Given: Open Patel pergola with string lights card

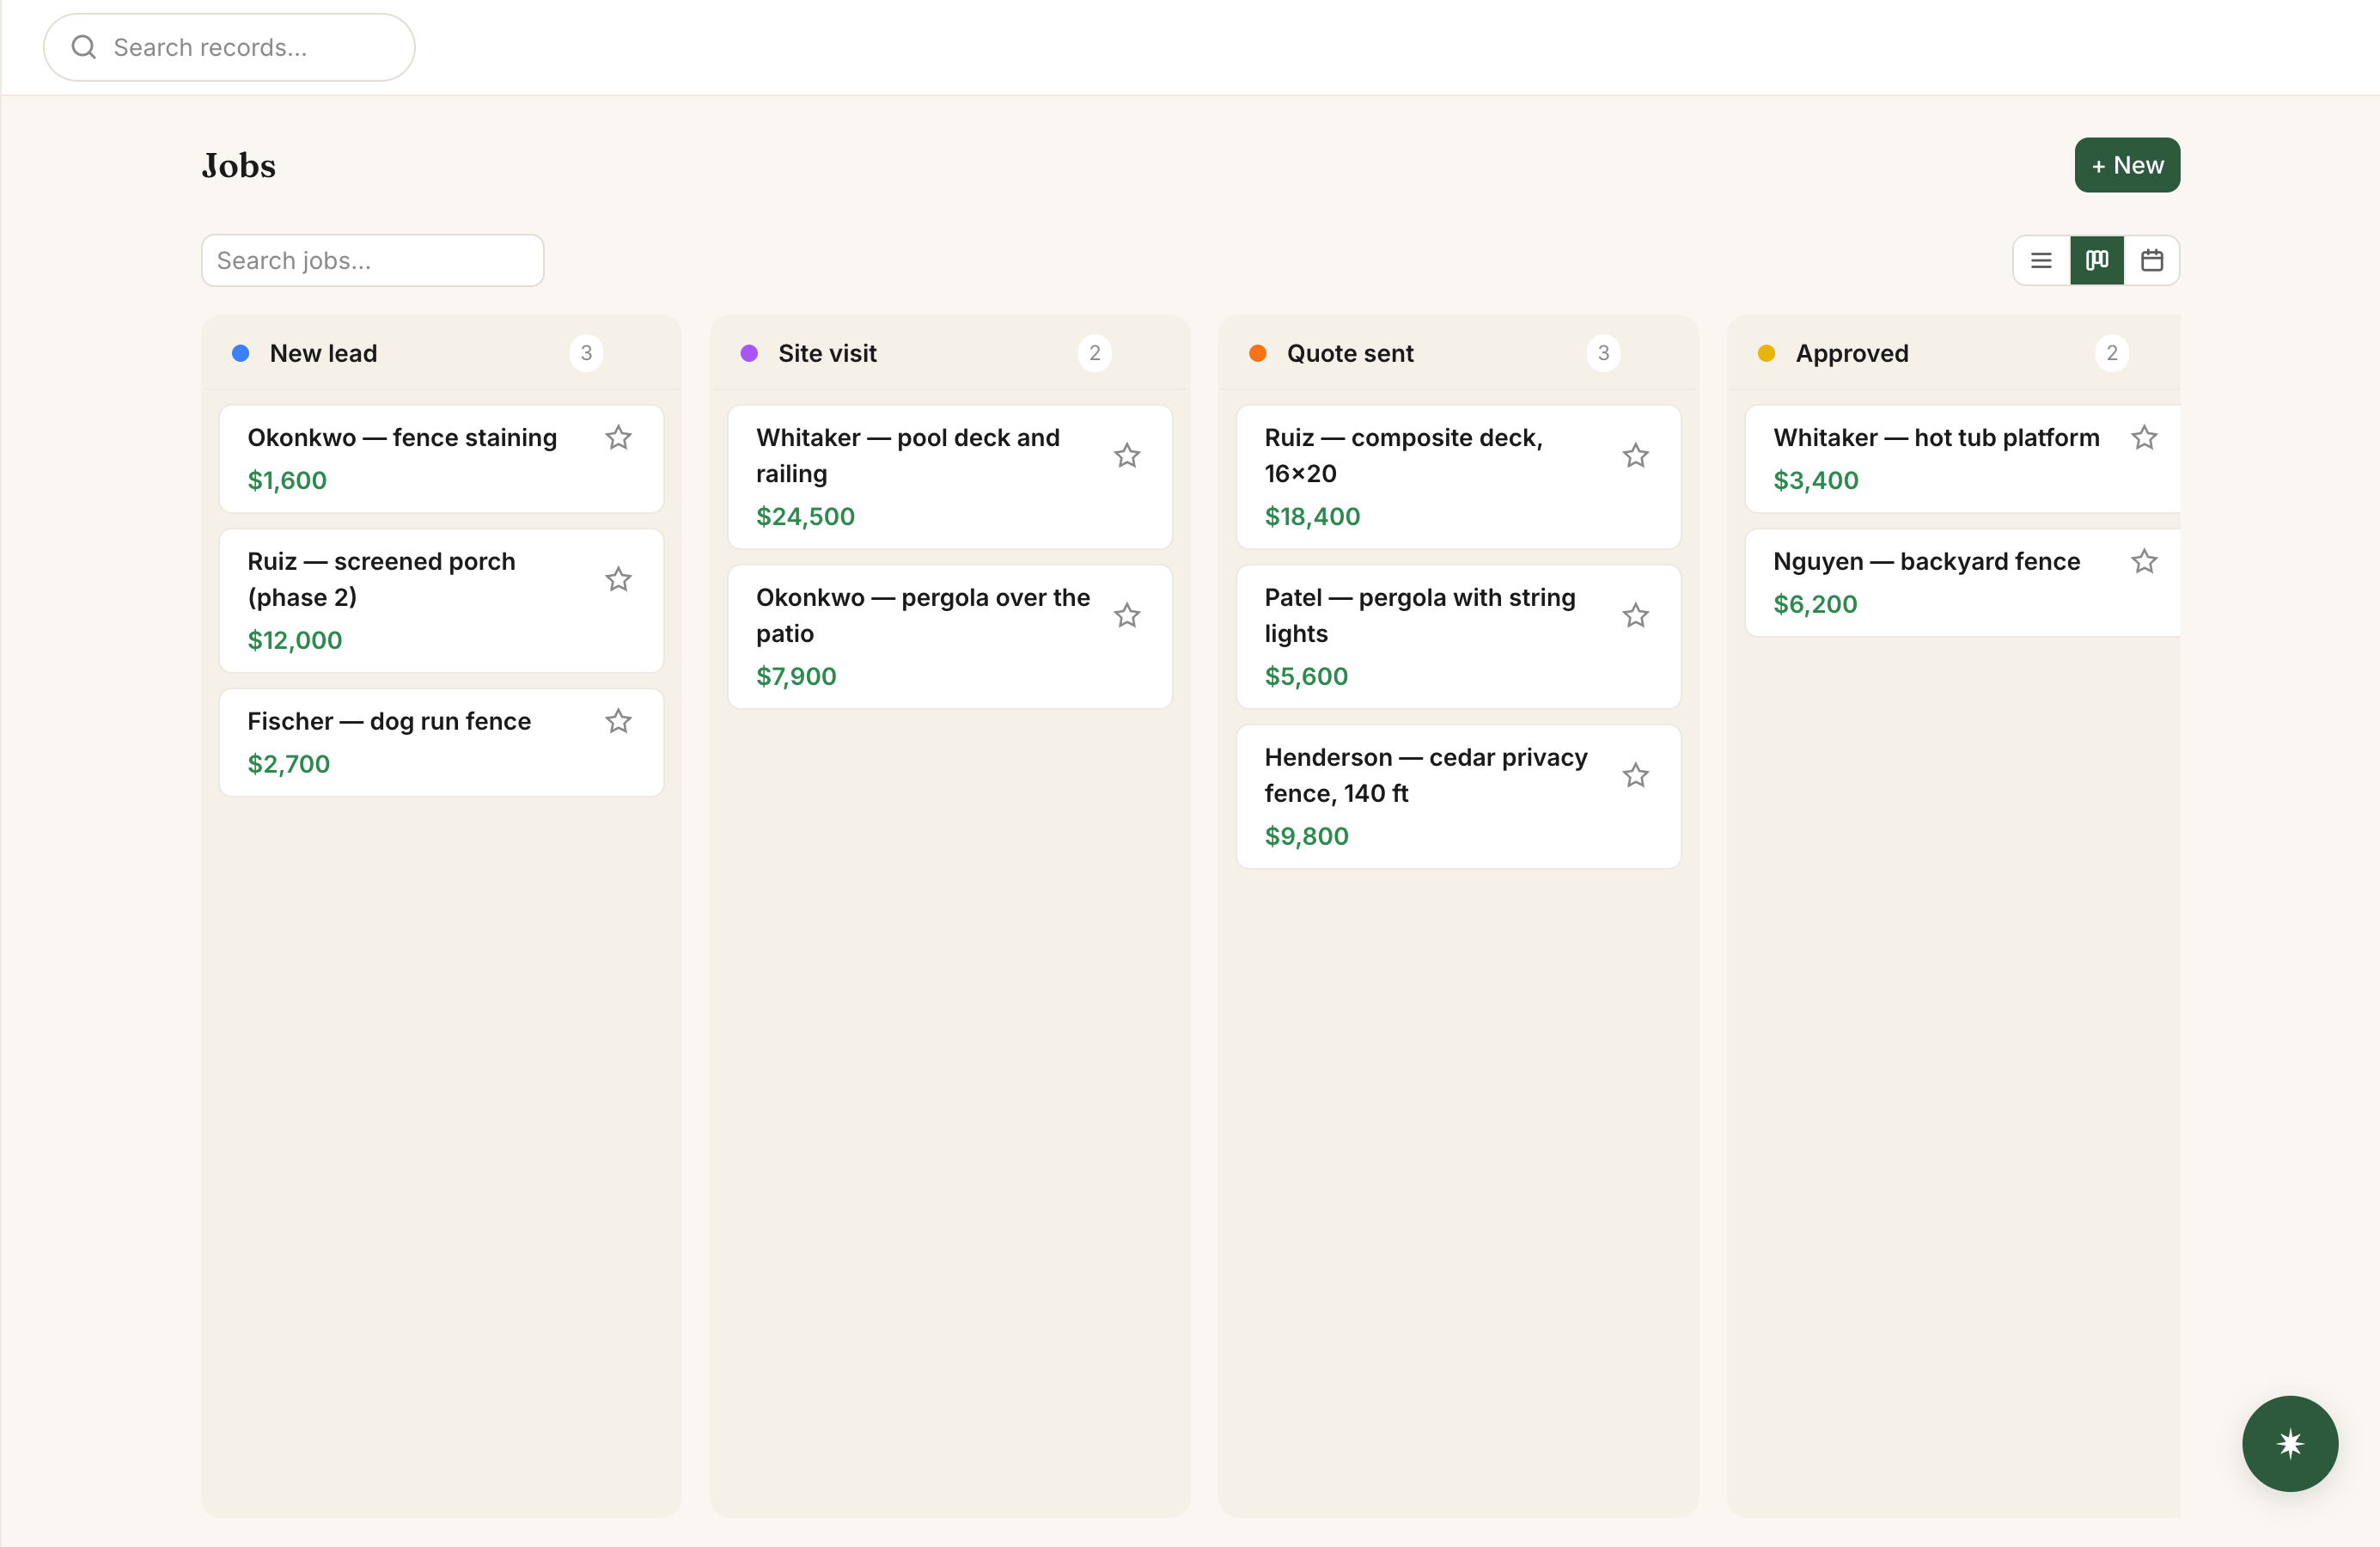Looking at the screenshot, I should coord(1458,637).
